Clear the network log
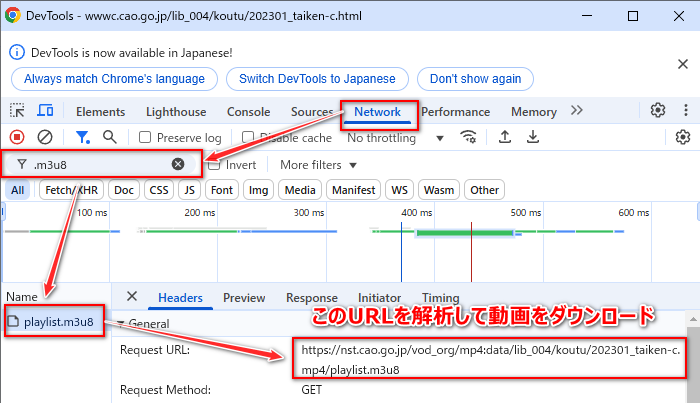 [x=45, y=137]
